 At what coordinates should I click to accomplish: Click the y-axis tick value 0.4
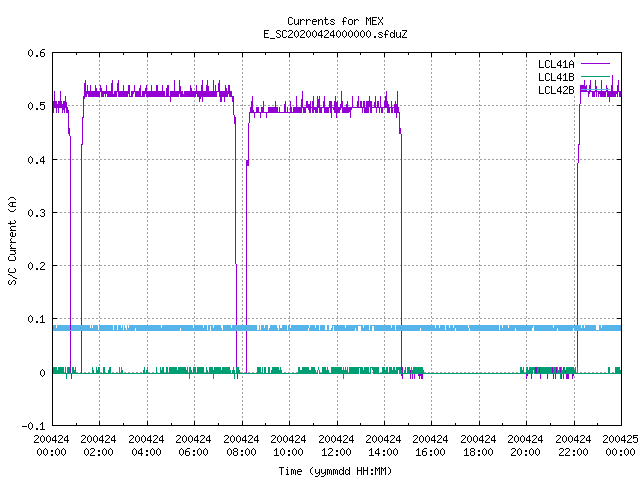point(36,160)
